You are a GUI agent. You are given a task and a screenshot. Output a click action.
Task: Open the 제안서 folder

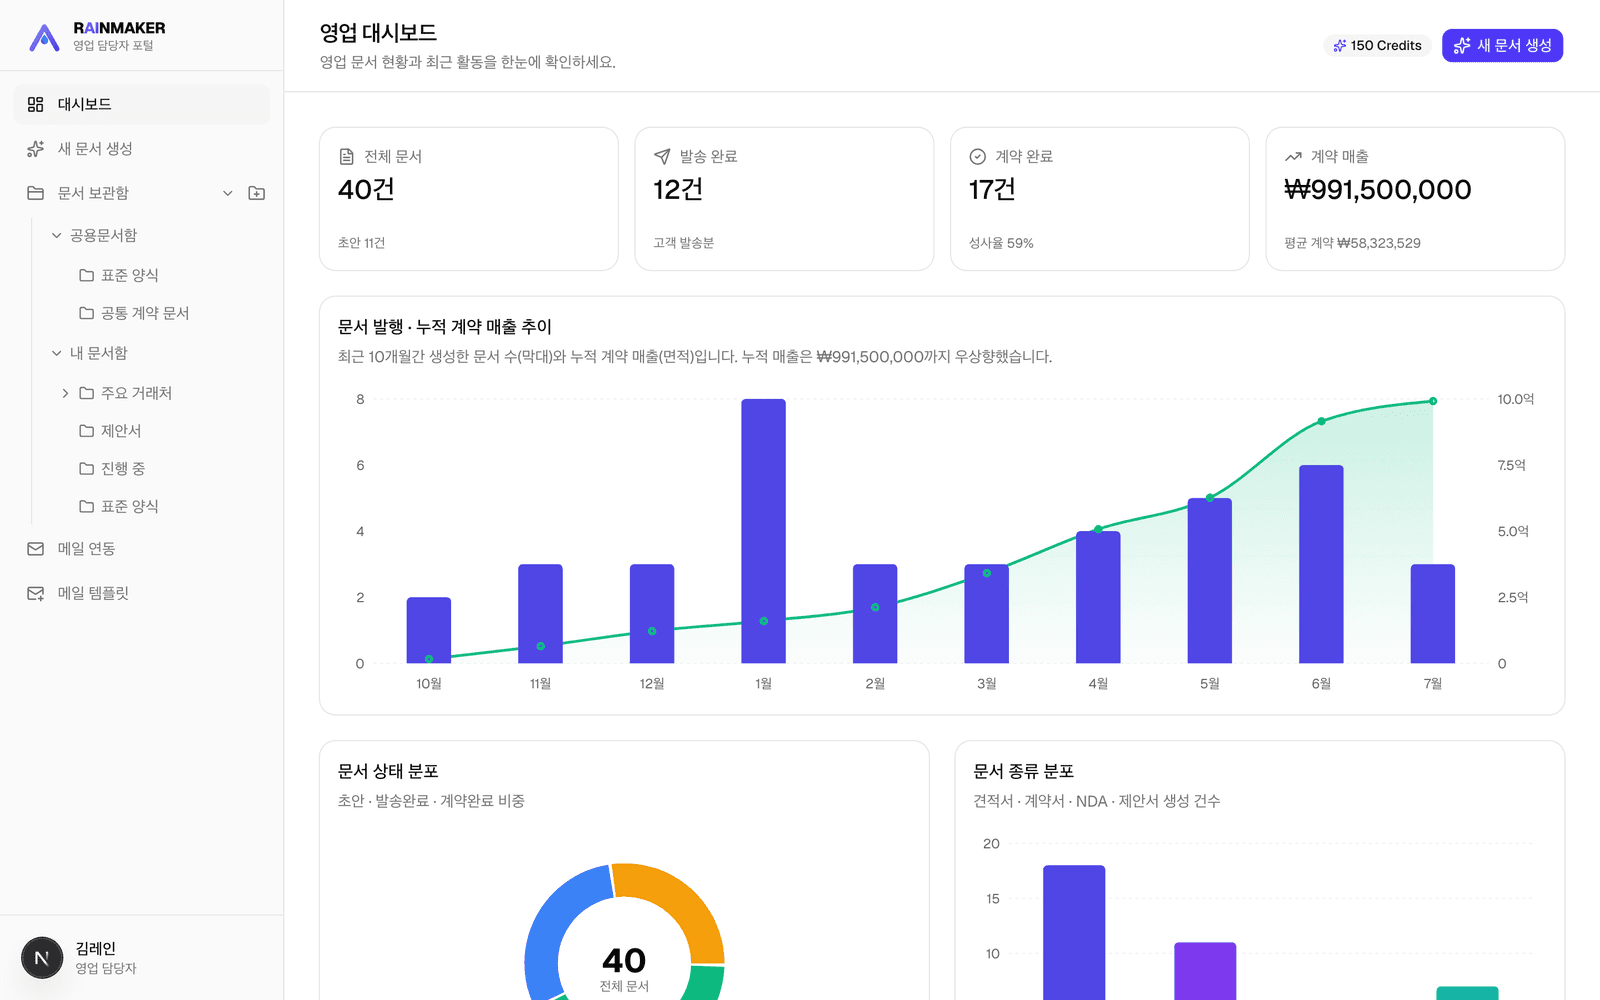(121, 431)
